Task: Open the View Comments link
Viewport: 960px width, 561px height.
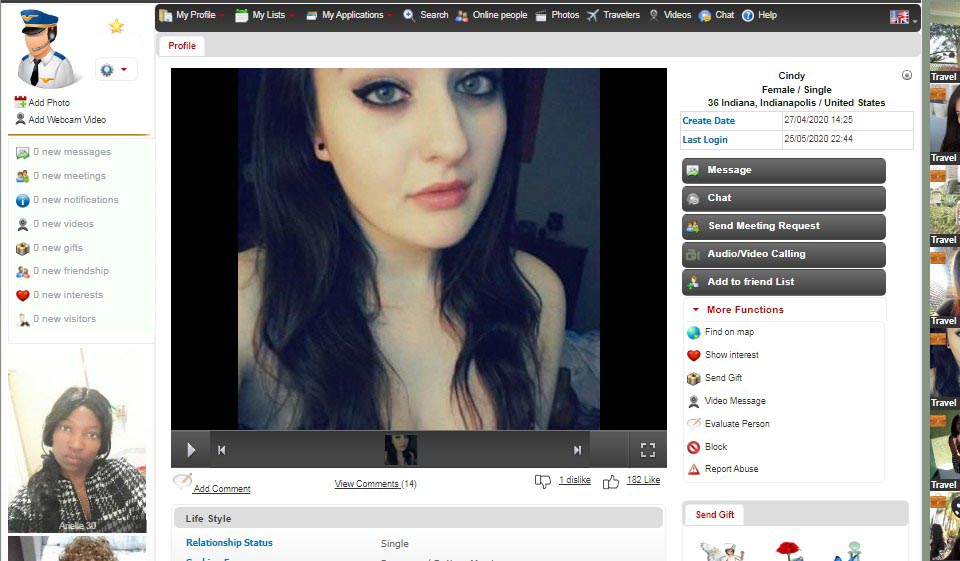Action: 375,484
